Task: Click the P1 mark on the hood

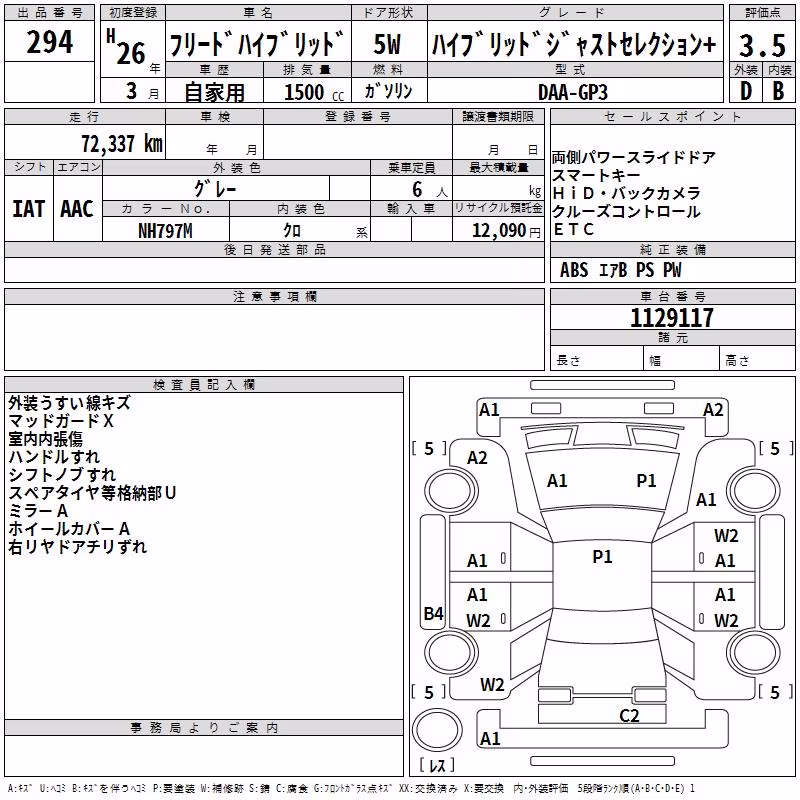Action: [x=646, y=481]
